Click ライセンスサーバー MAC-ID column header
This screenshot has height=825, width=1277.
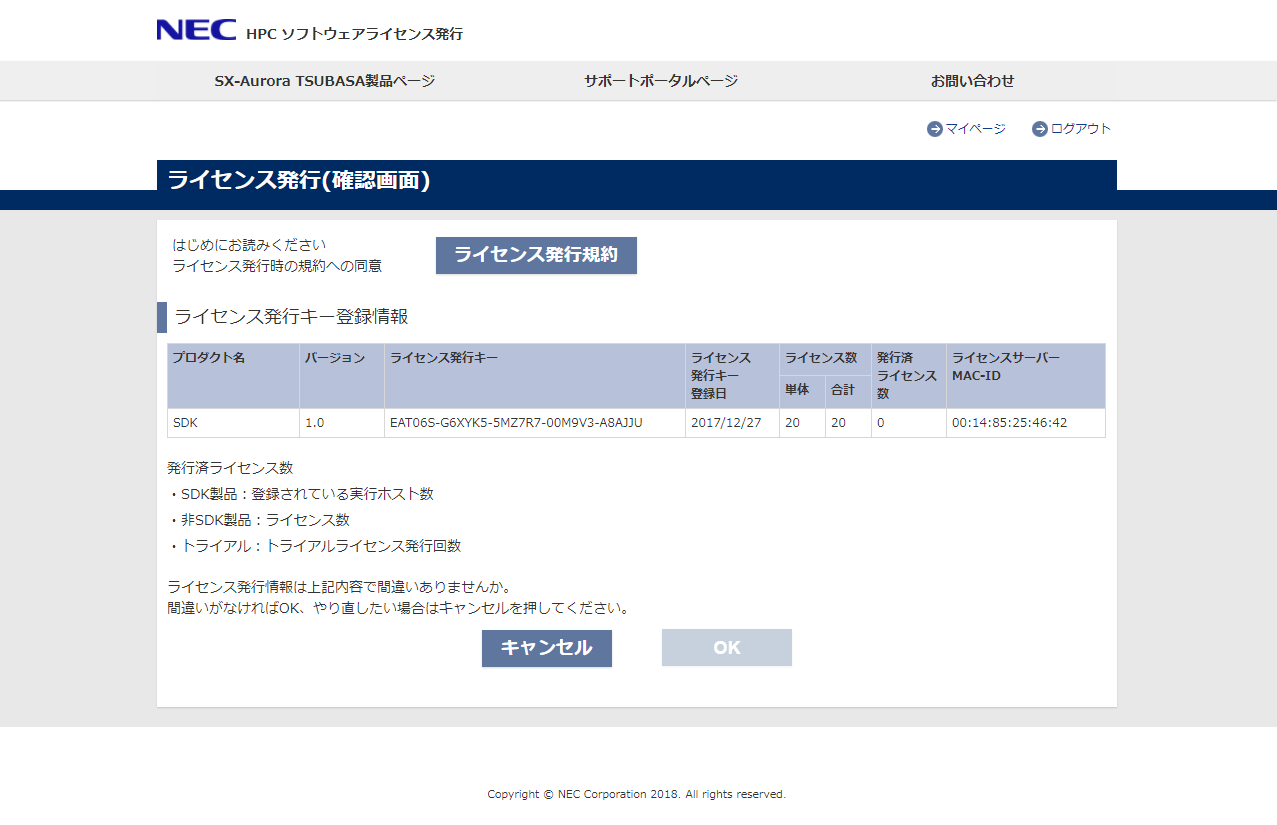pyautogui.click(x=1026, y=376)
